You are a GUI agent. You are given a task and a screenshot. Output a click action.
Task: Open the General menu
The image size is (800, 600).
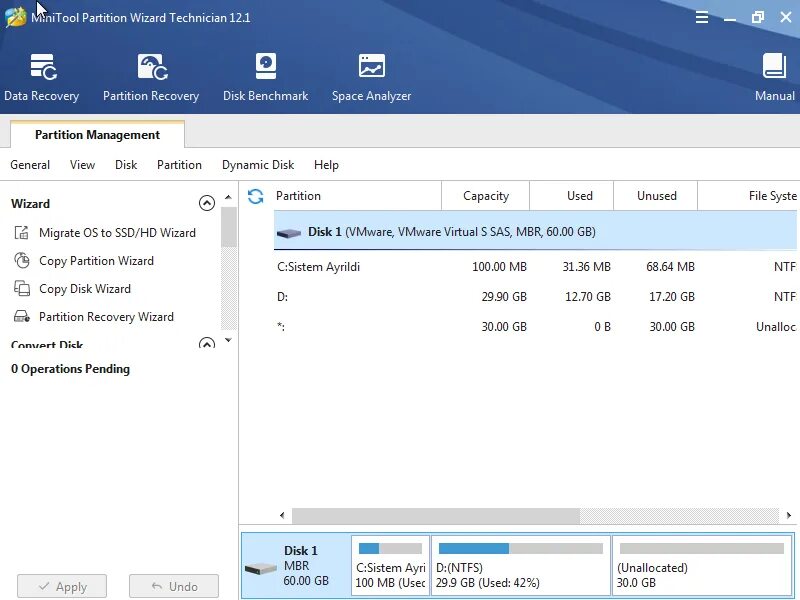pos(30,165)
